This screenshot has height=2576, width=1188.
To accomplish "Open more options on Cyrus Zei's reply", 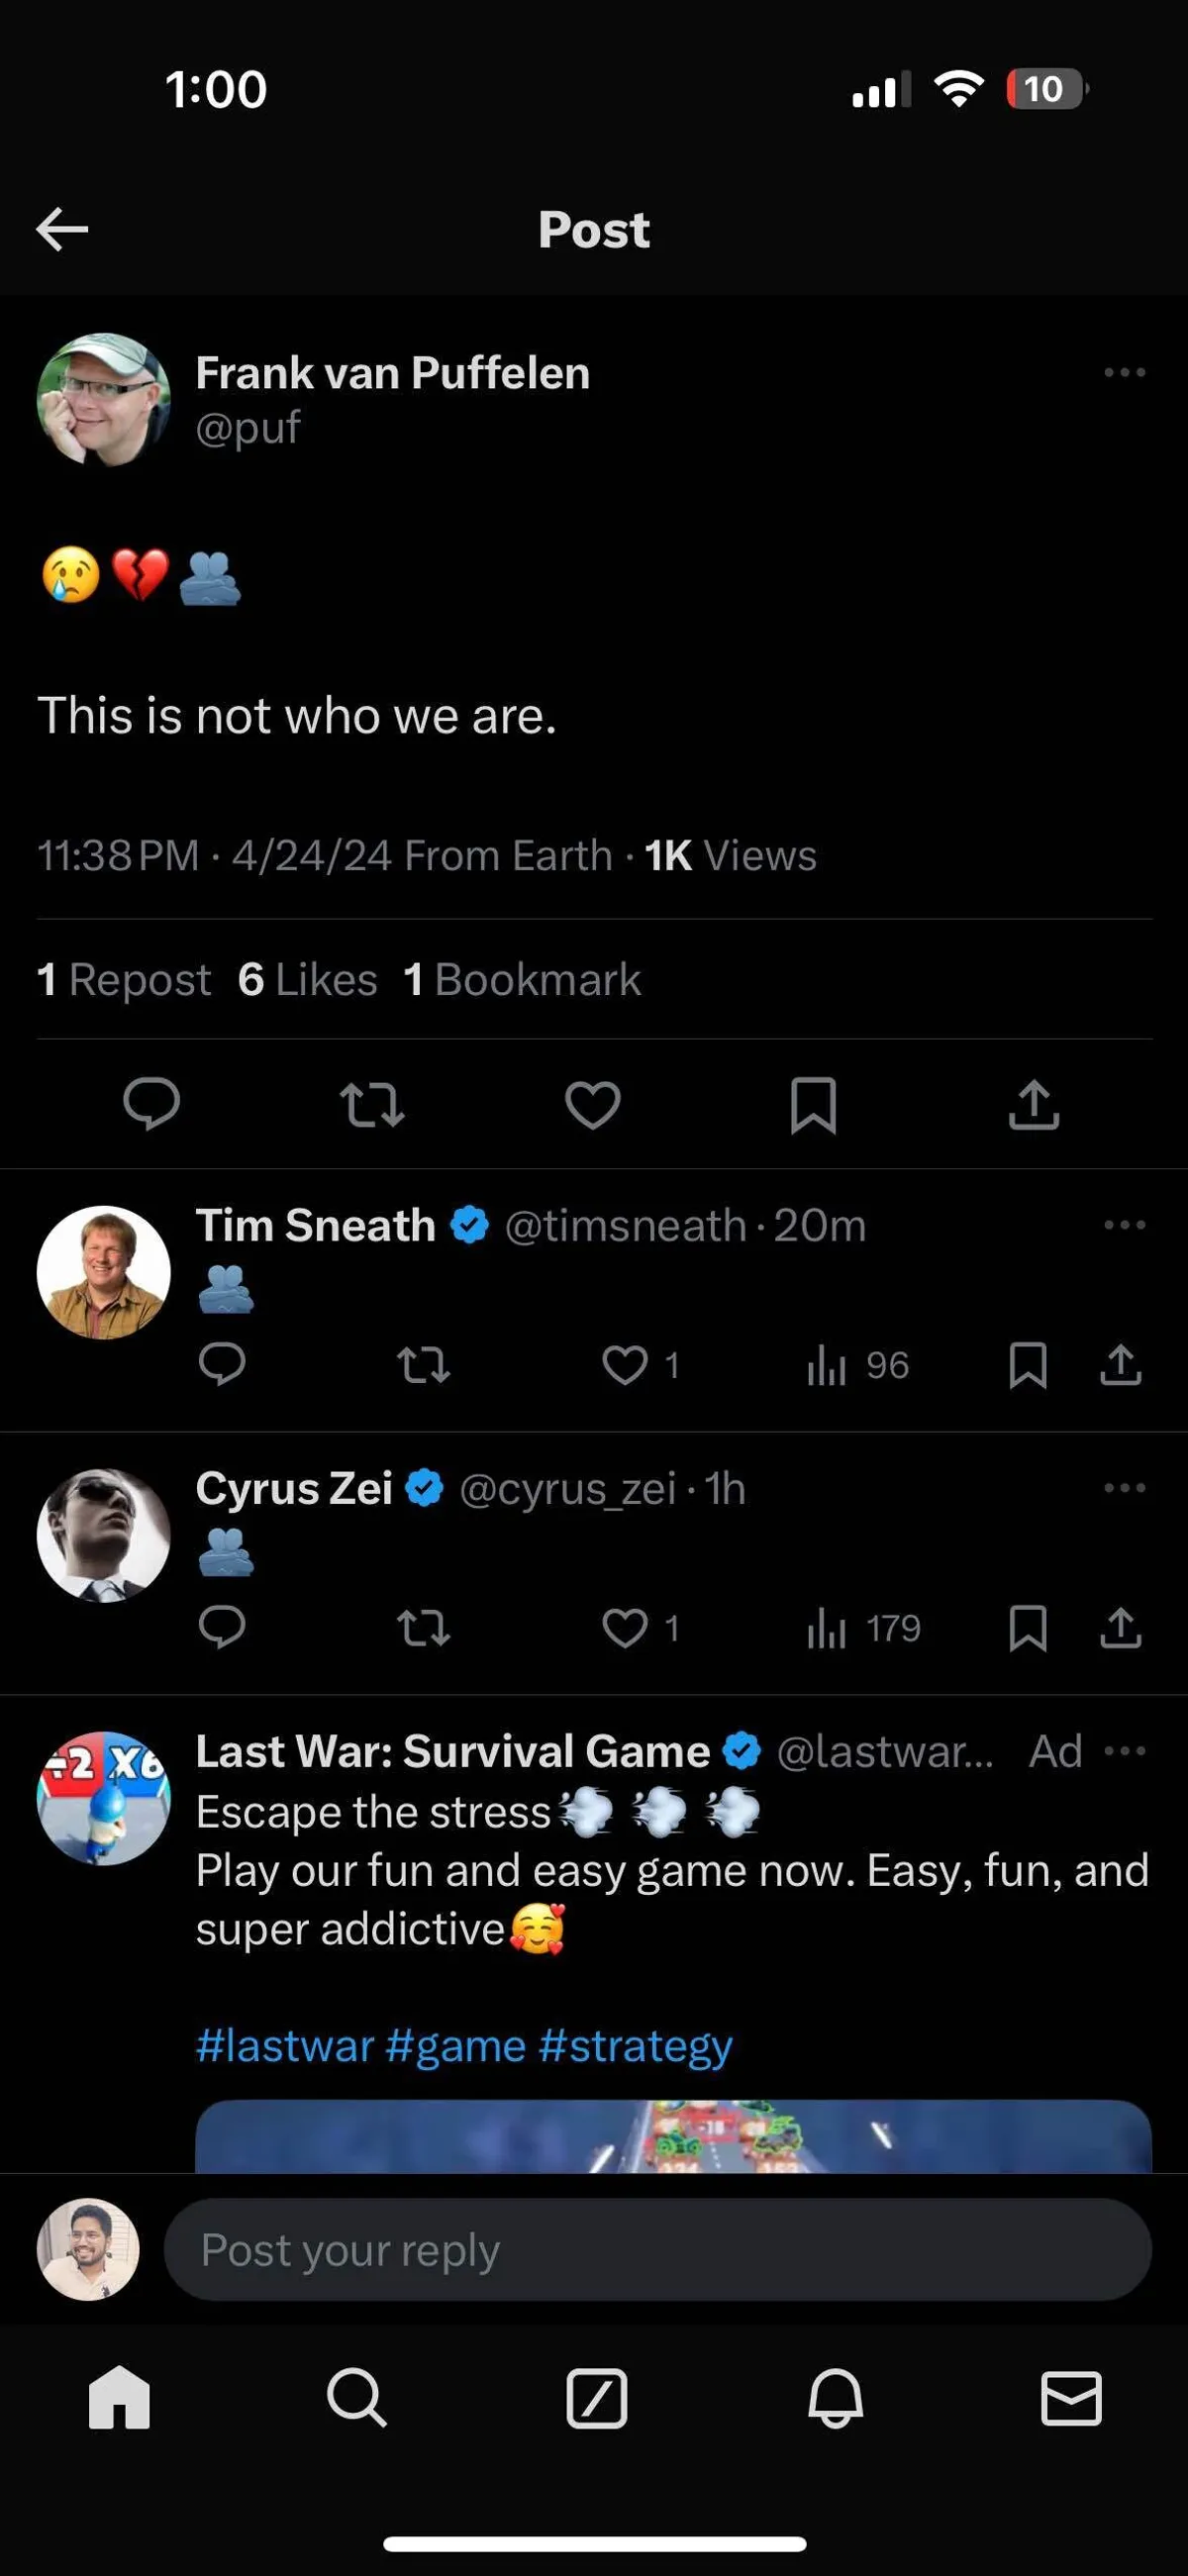I will pyautogui.click(x=1124, y=1488).
